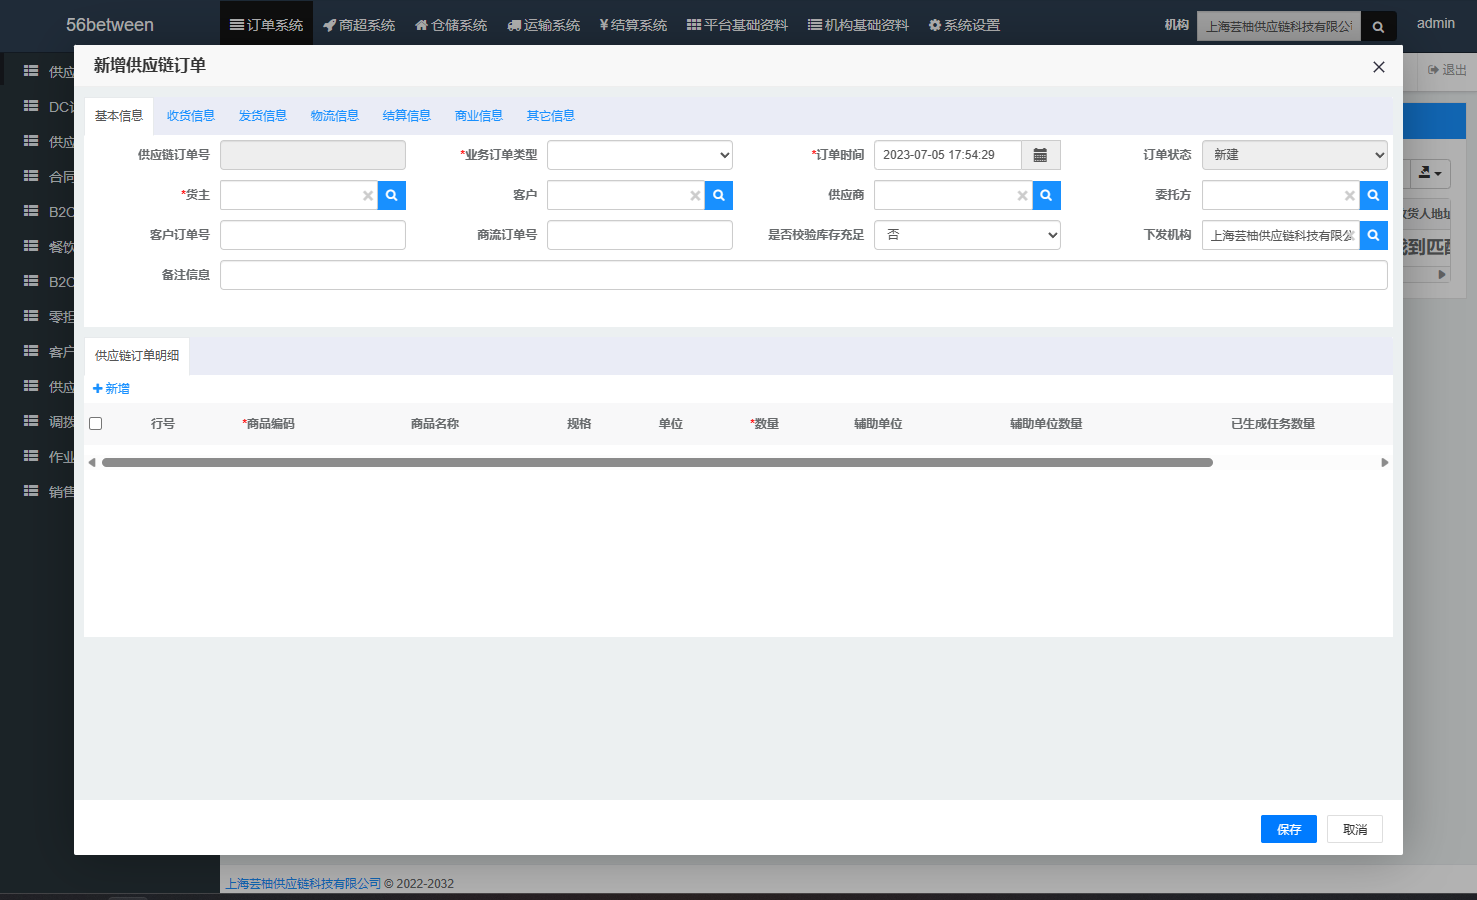Close the 新增供应链订单 dialog with X
1477x900 pixels.
[x=1379, y=67]
